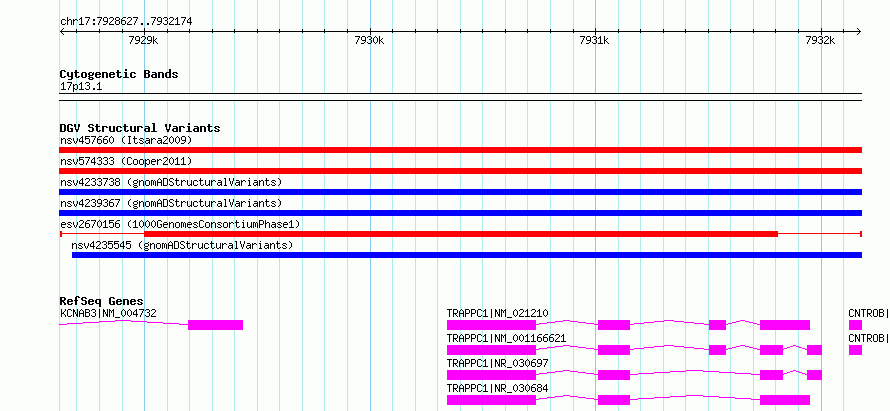Open variant label nsv4233738 (gnomADStructuralVariants)
Viewport: 890px width, 411px height.
171,182
